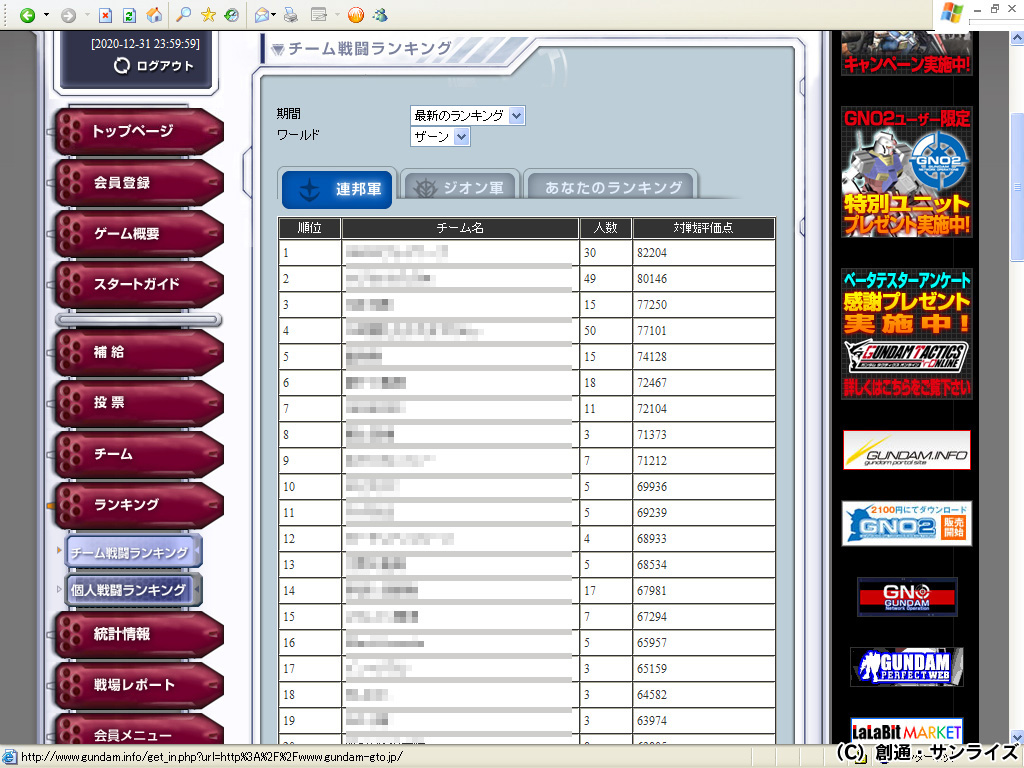Screen dimensions: 1024x768
Task: Open the GNO Gundam Network Operation banner
Action: (x=907, y=597)
